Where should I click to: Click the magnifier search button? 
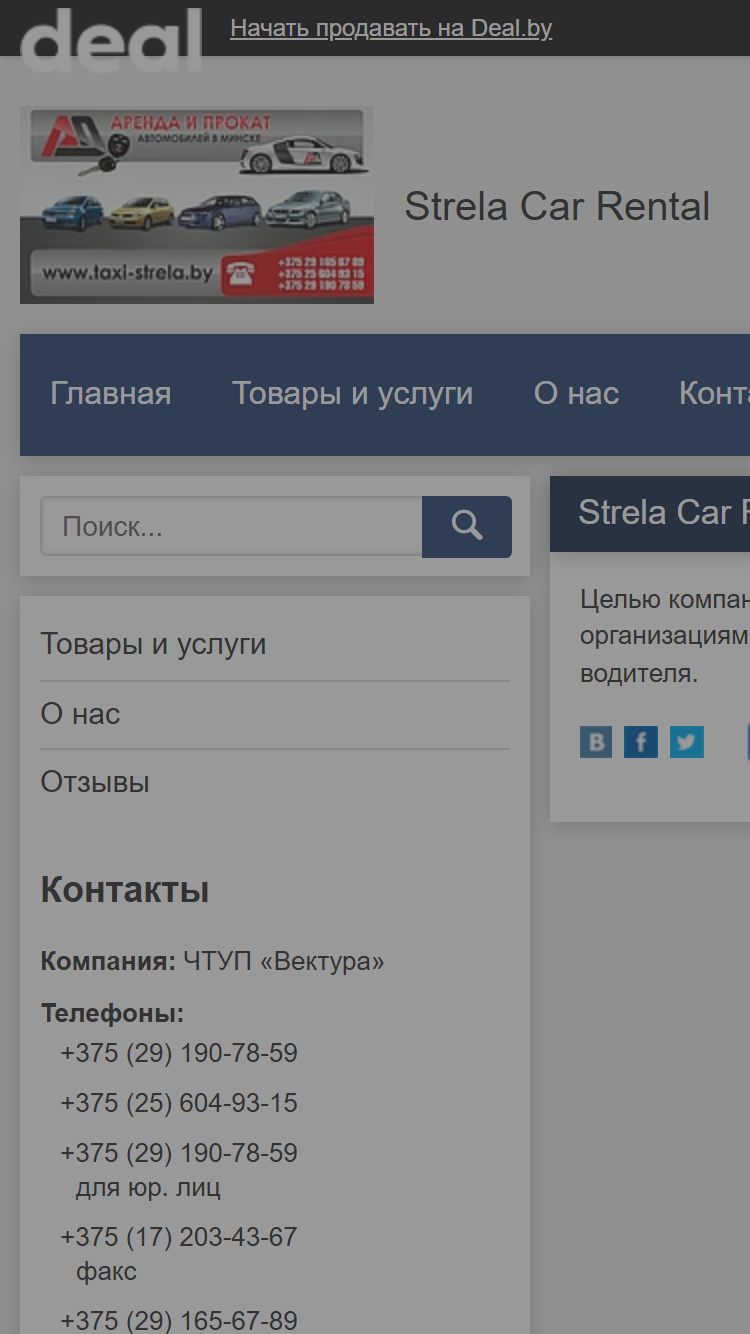tap(467, 527)
